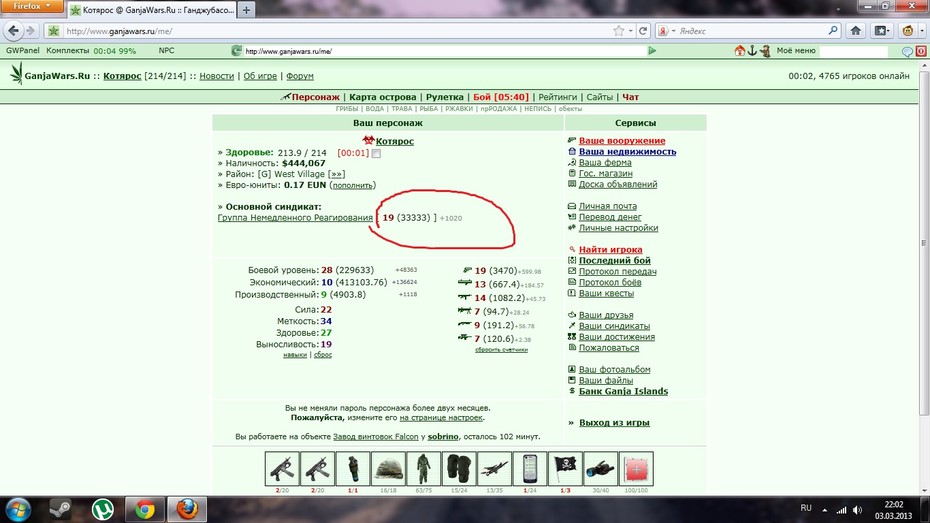This screenshot has width=930, height=523.
Task: Open the Firefox bookmarks toolbar button
Action: click(x=882, y=31)
